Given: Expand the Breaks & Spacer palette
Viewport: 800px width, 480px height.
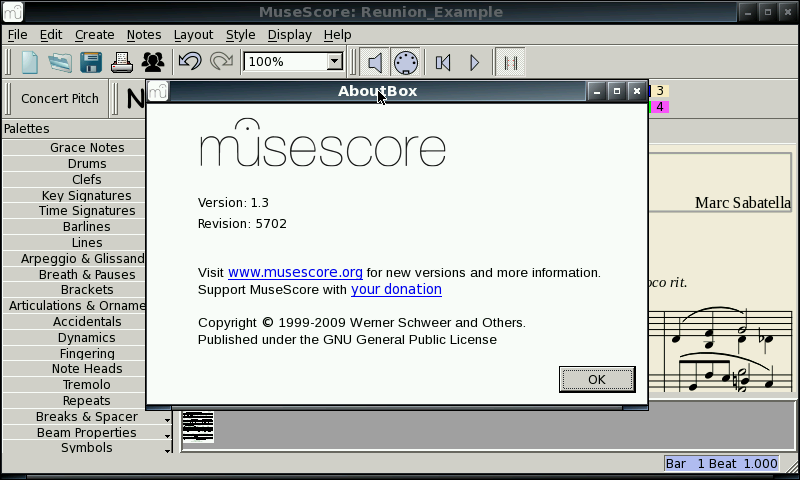Looking at the screenshot, I should tap(87, 417).
